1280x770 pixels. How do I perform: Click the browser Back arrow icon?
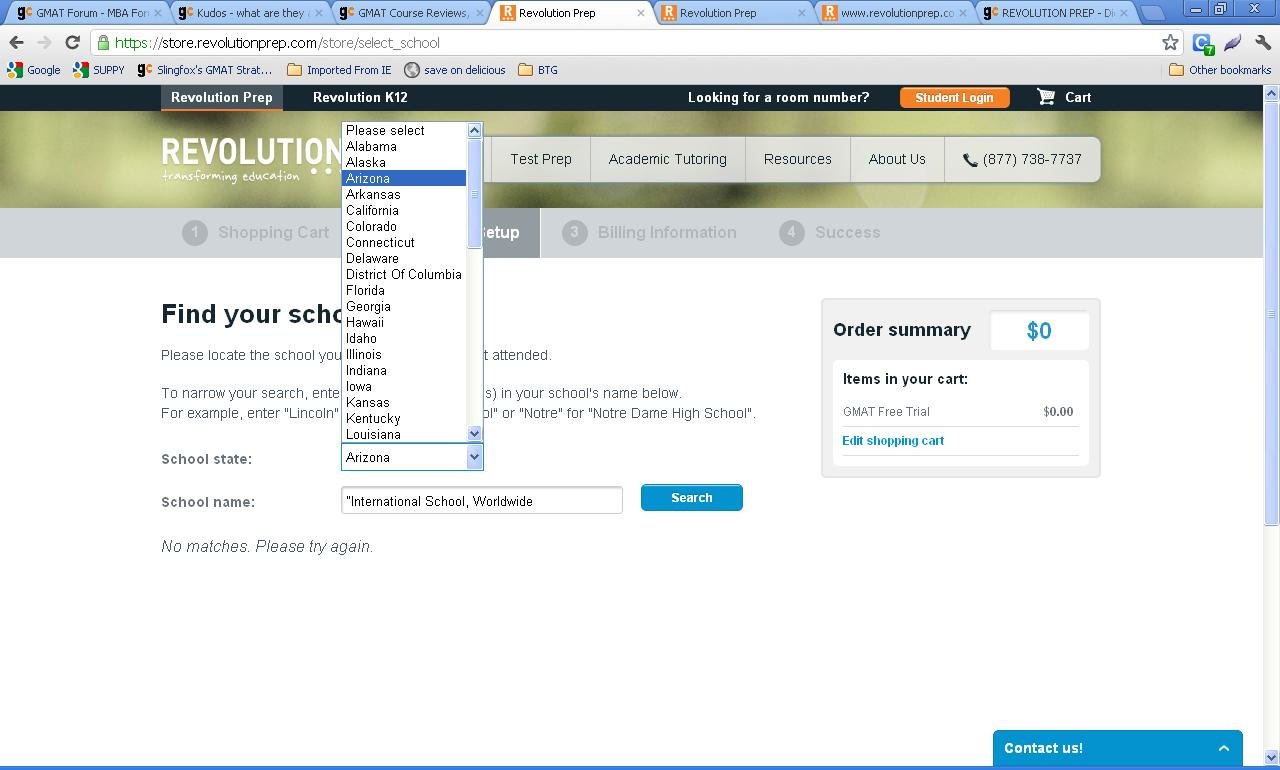[17, 43]
